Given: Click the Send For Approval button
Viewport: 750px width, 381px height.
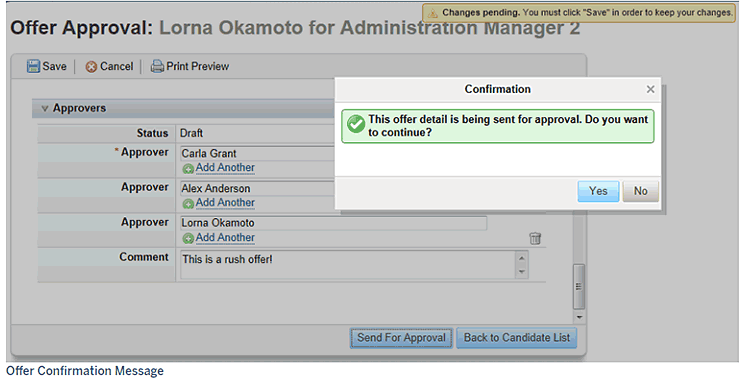Looking at the screenshot, I should pyautogui.click(x=401, y=338).
